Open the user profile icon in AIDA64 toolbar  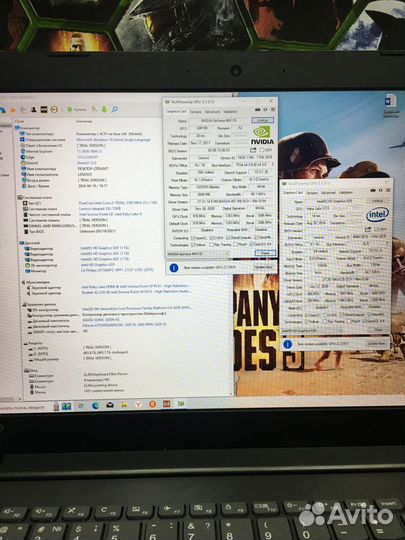click(34, 110)
